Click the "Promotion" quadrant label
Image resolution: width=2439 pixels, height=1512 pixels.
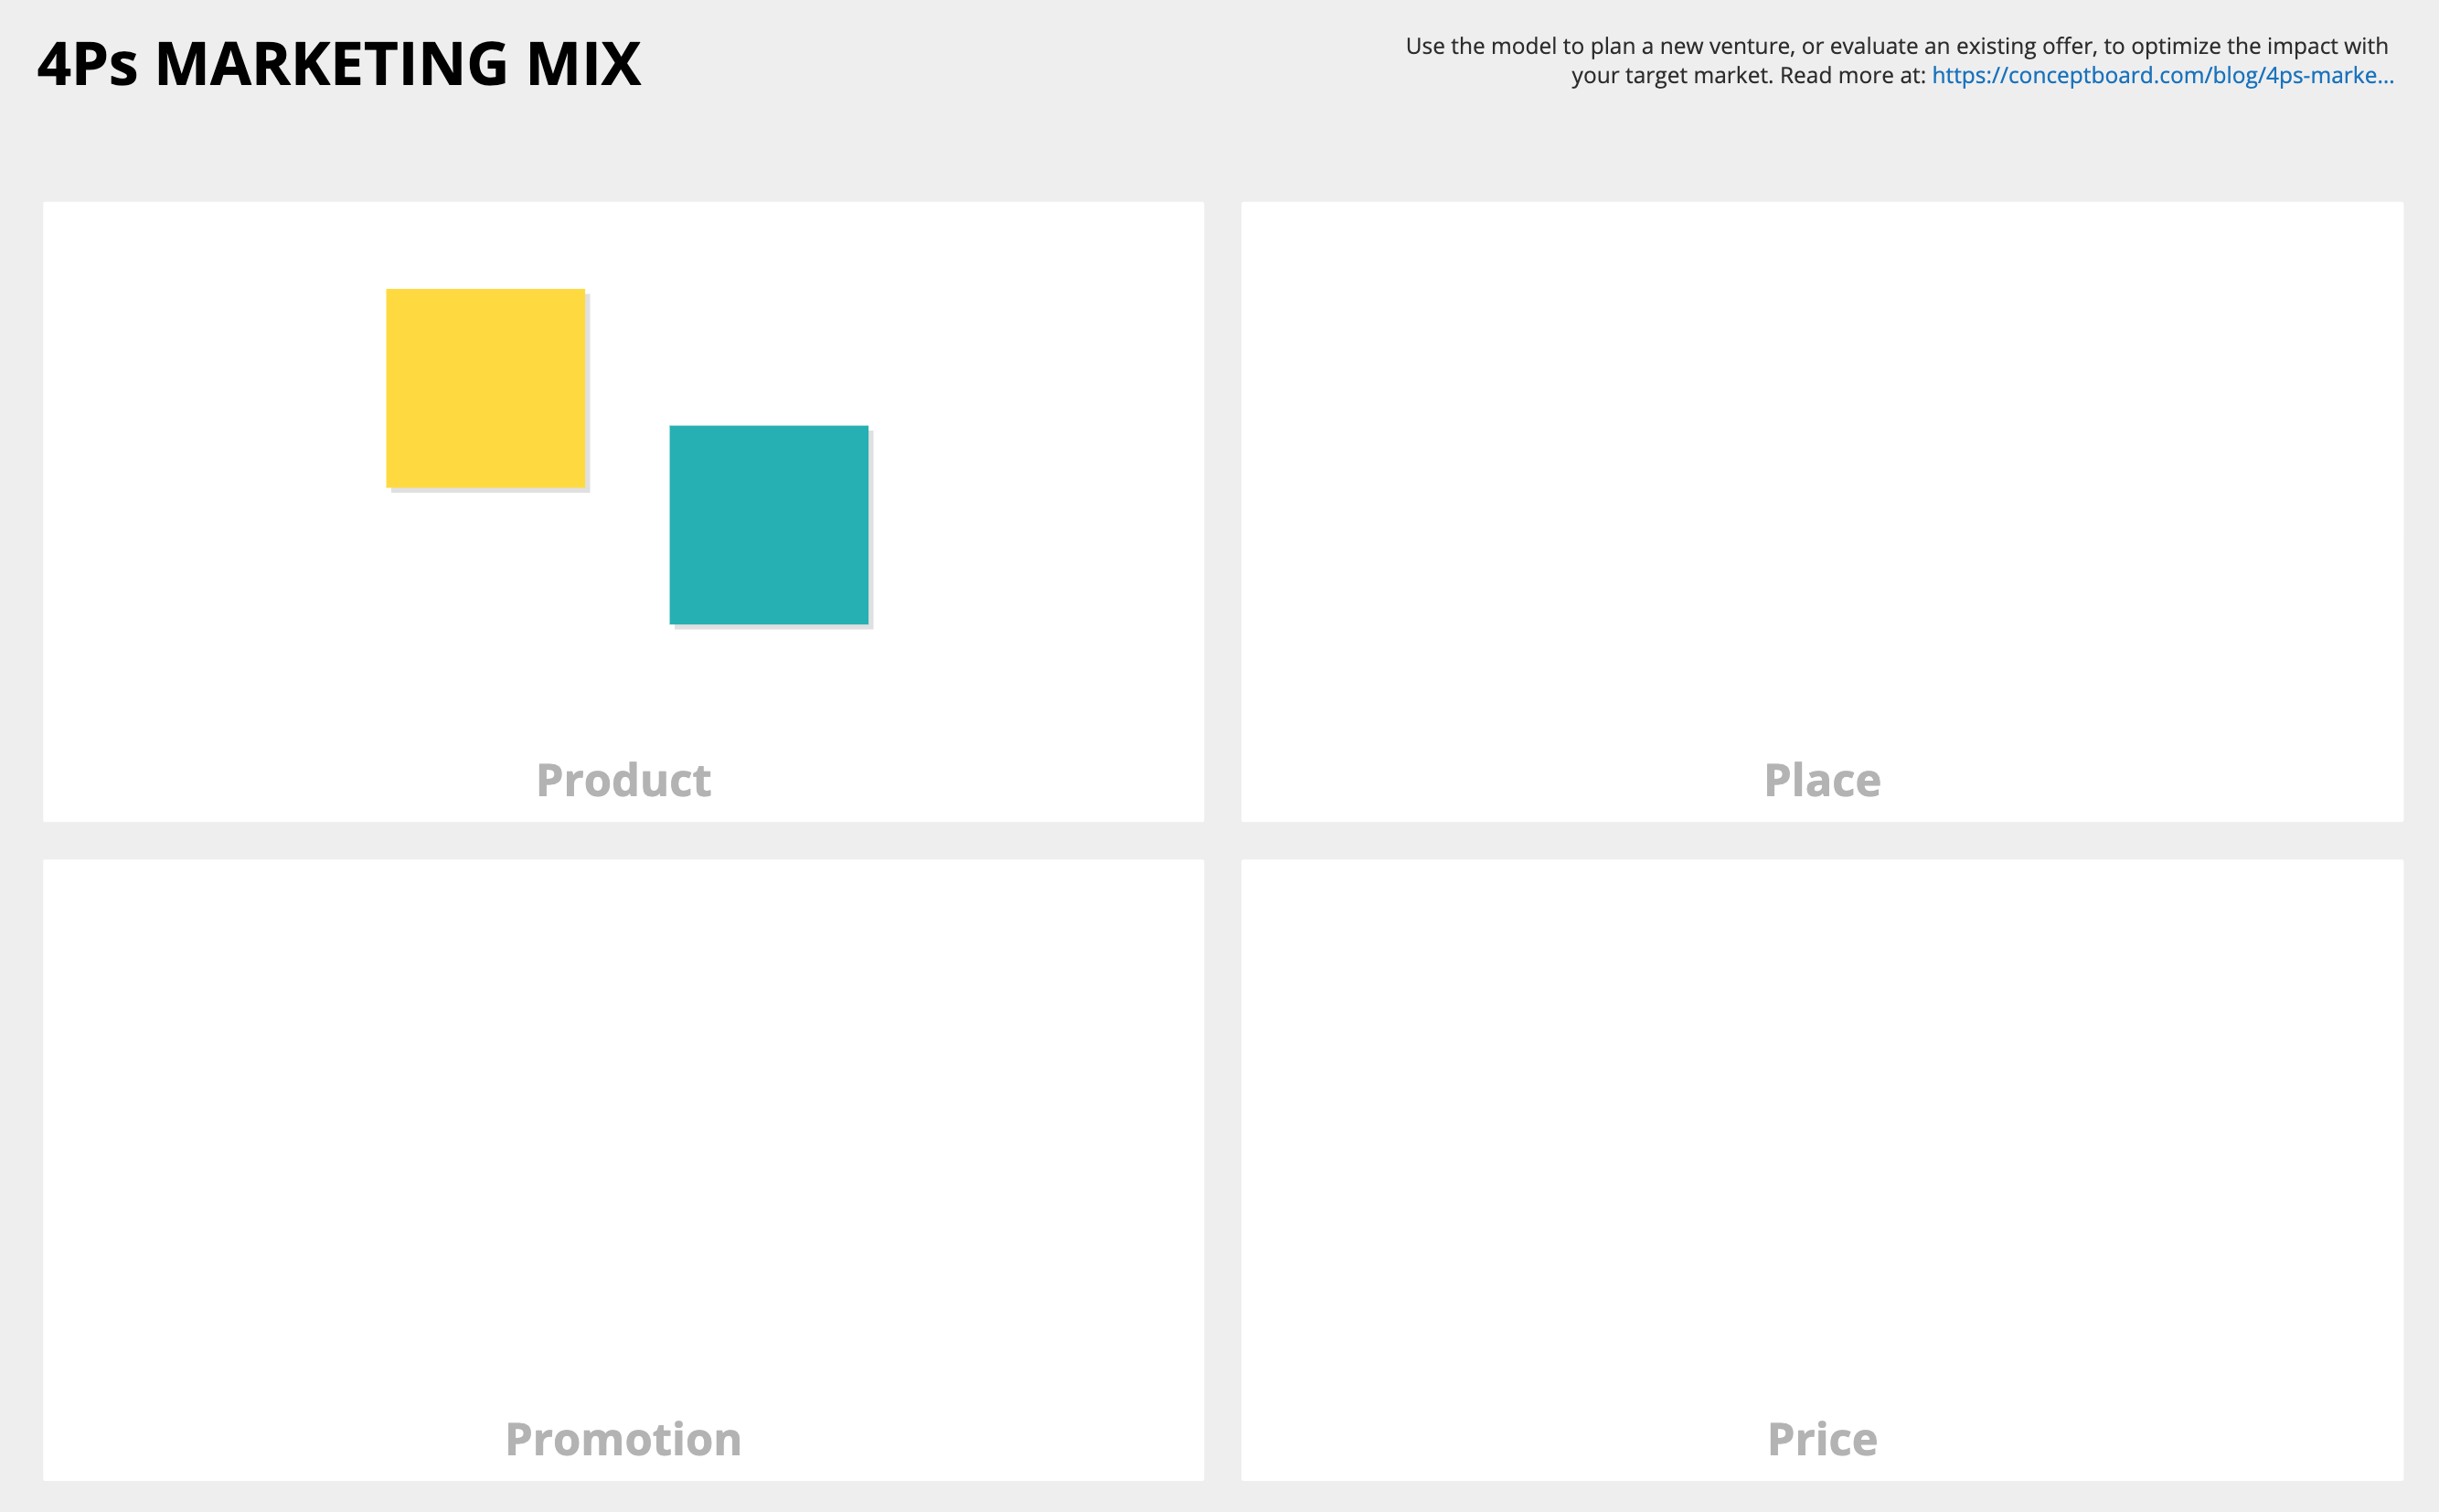coord(623,1439)
